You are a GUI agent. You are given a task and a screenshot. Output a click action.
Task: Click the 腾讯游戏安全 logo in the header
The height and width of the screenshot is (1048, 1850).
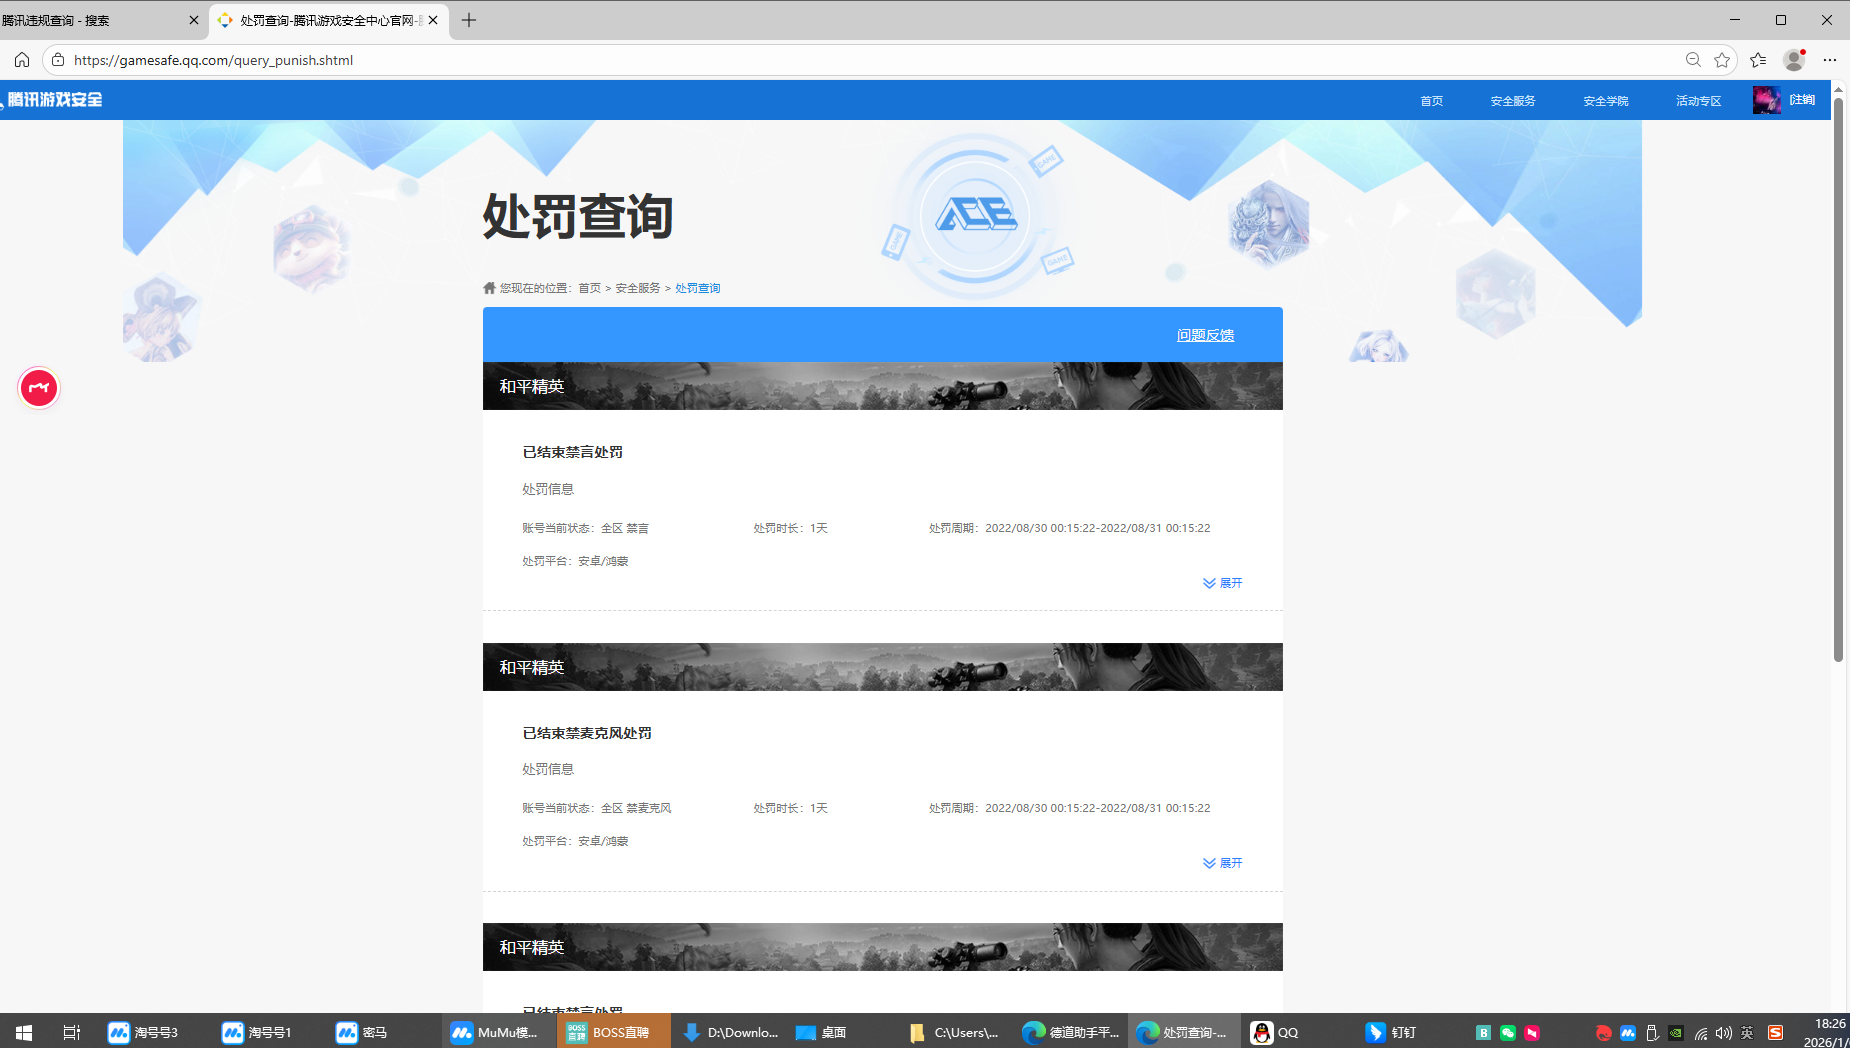(x=54, y=99)
